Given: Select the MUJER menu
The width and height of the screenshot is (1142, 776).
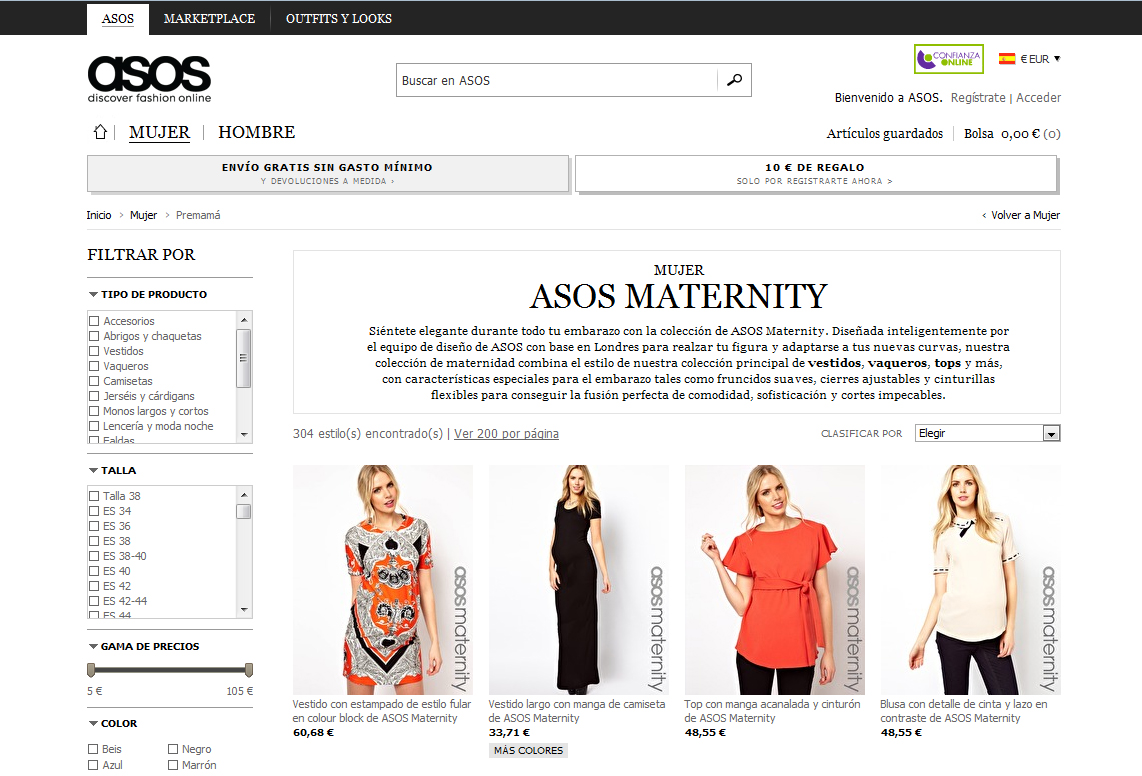Looking at the screenshot, I should pos(160,133).
